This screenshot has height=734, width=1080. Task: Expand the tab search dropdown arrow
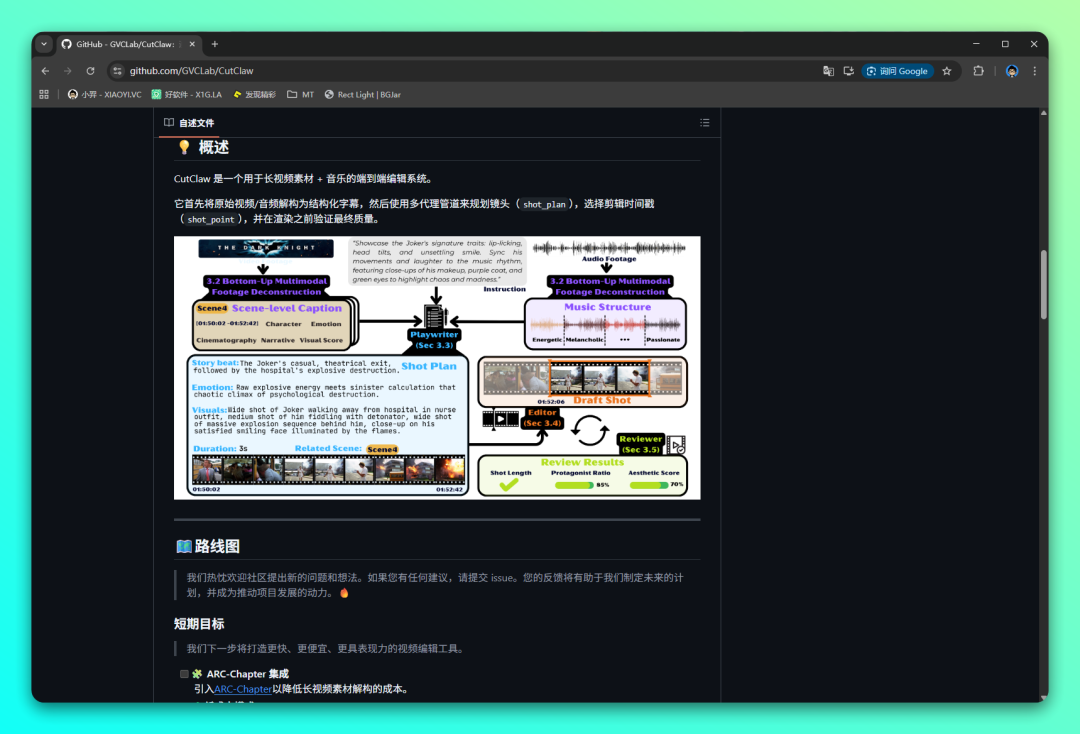(x=44, y=44)
